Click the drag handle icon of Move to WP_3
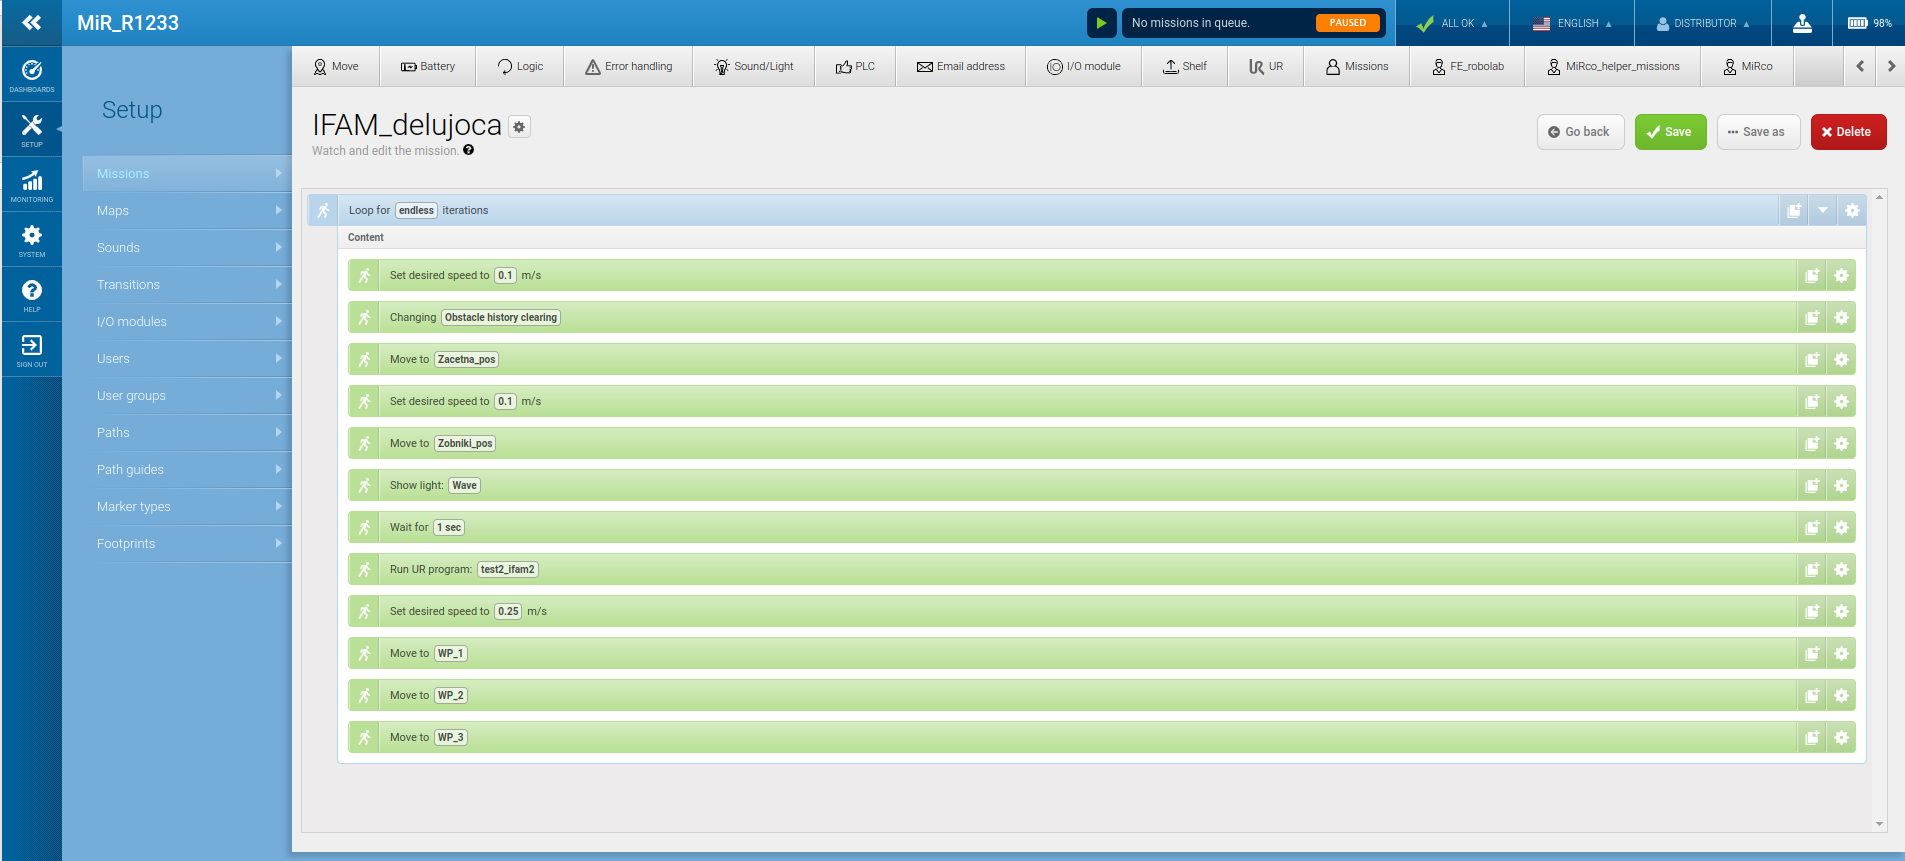The height and width of the screenshot is (861, 1905). coord(364,737)
